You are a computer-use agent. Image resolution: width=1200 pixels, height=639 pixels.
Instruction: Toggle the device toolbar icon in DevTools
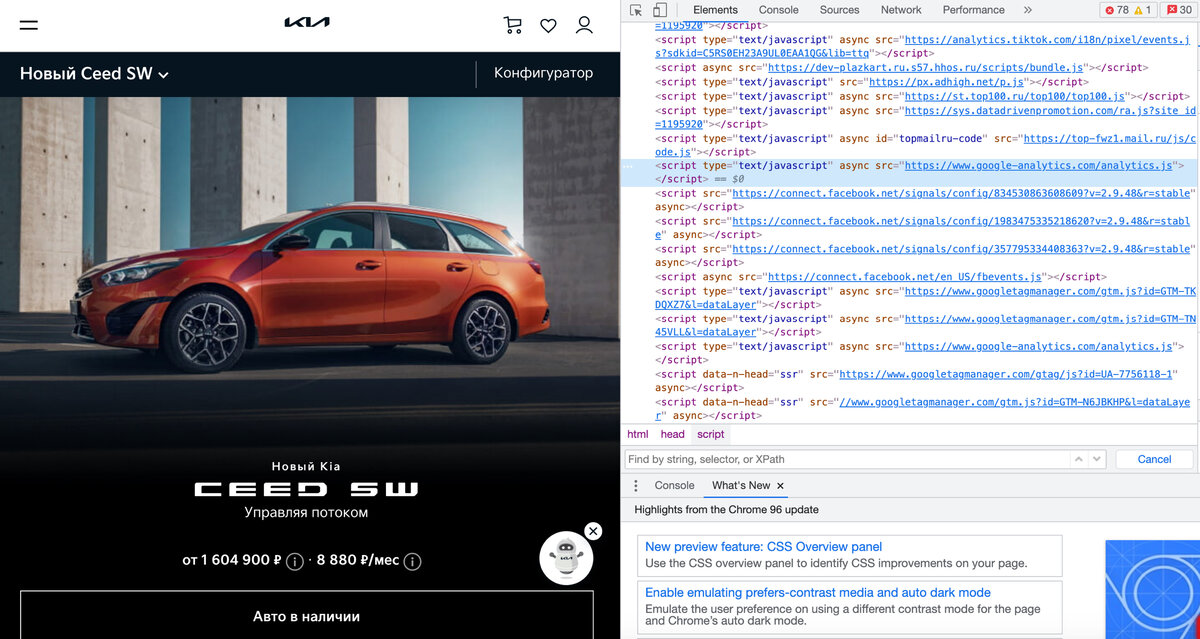[660, 10]
